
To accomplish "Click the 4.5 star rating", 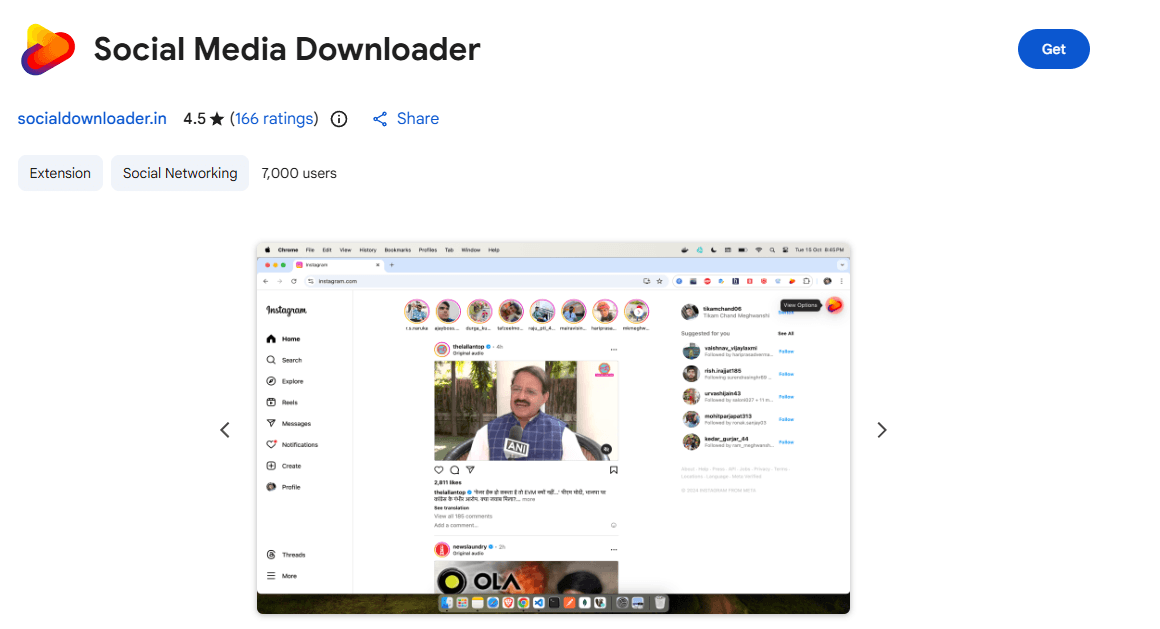I will 203,118.
